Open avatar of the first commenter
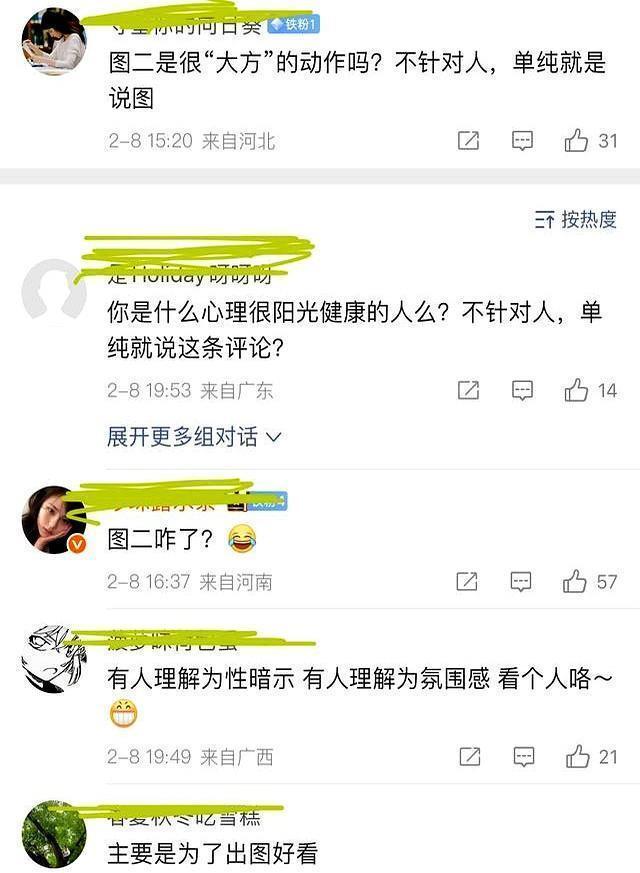640x873 pixels. [54, 41]
